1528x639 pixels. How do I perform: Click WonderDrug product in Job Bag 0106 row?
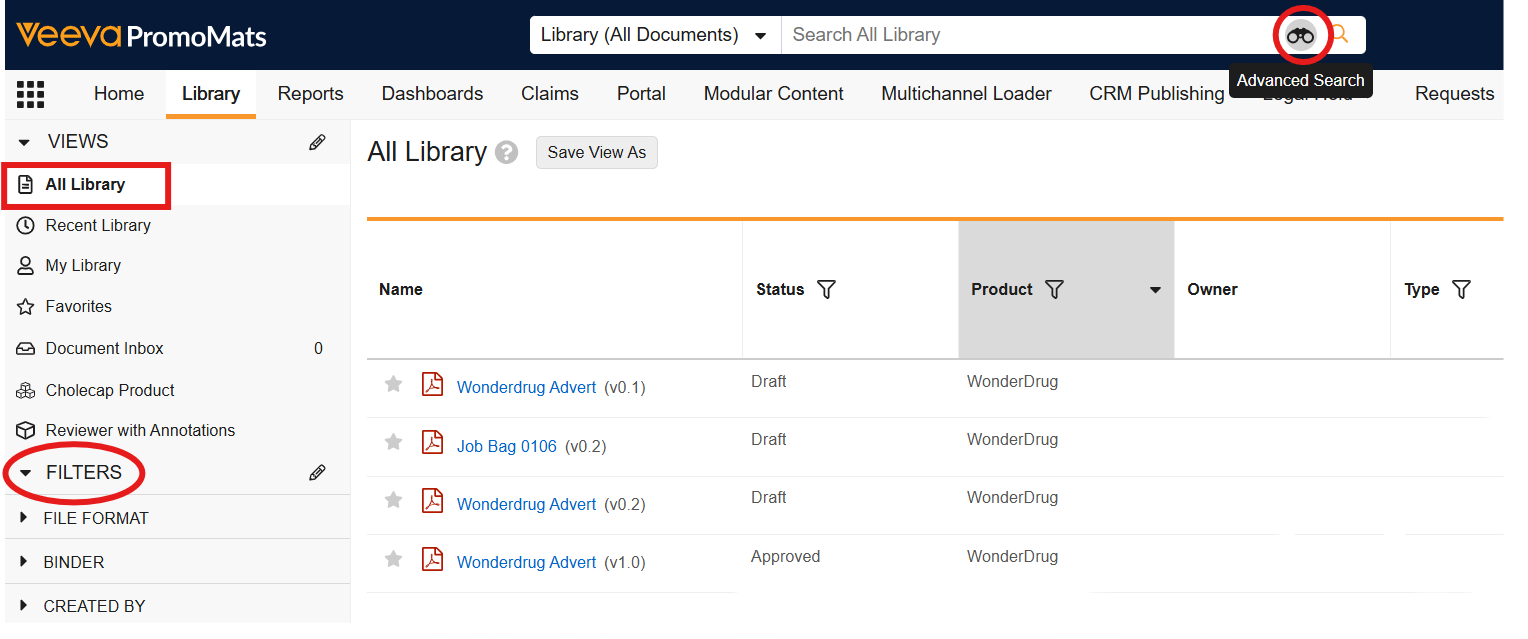coord(1012,440)
